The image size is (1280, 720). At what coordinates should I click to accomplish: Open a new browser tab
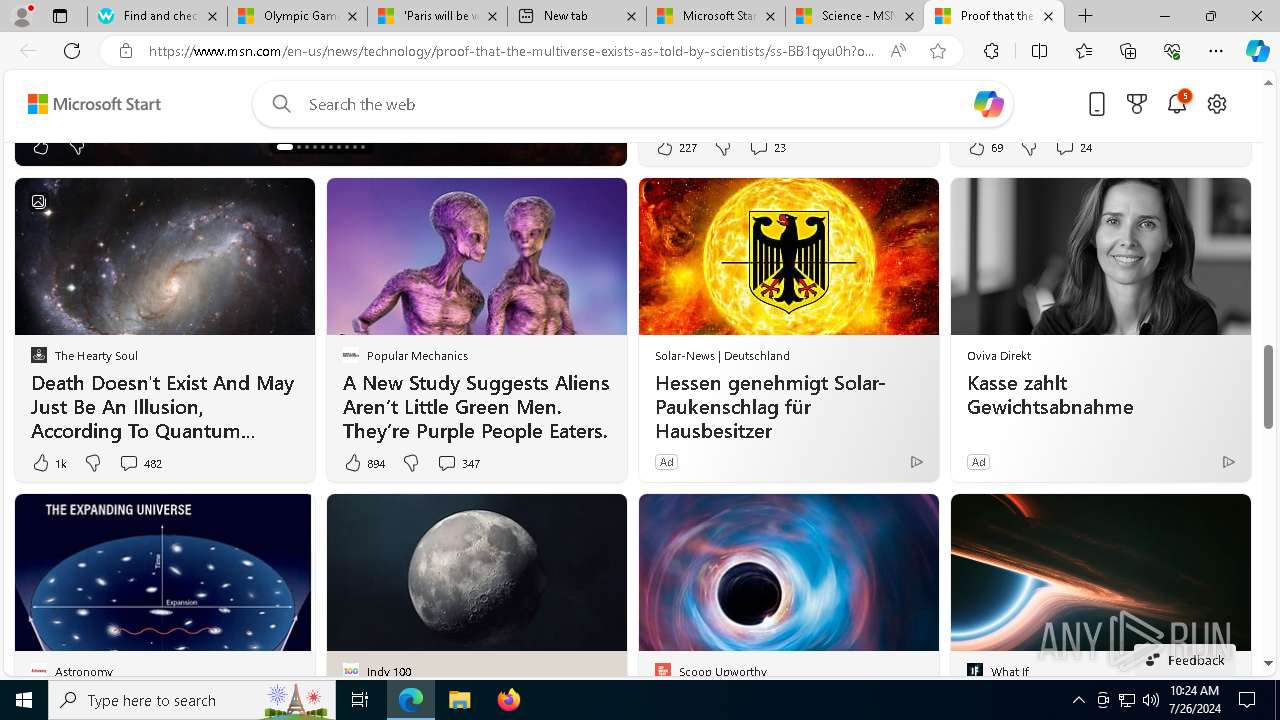point(1085,16)
